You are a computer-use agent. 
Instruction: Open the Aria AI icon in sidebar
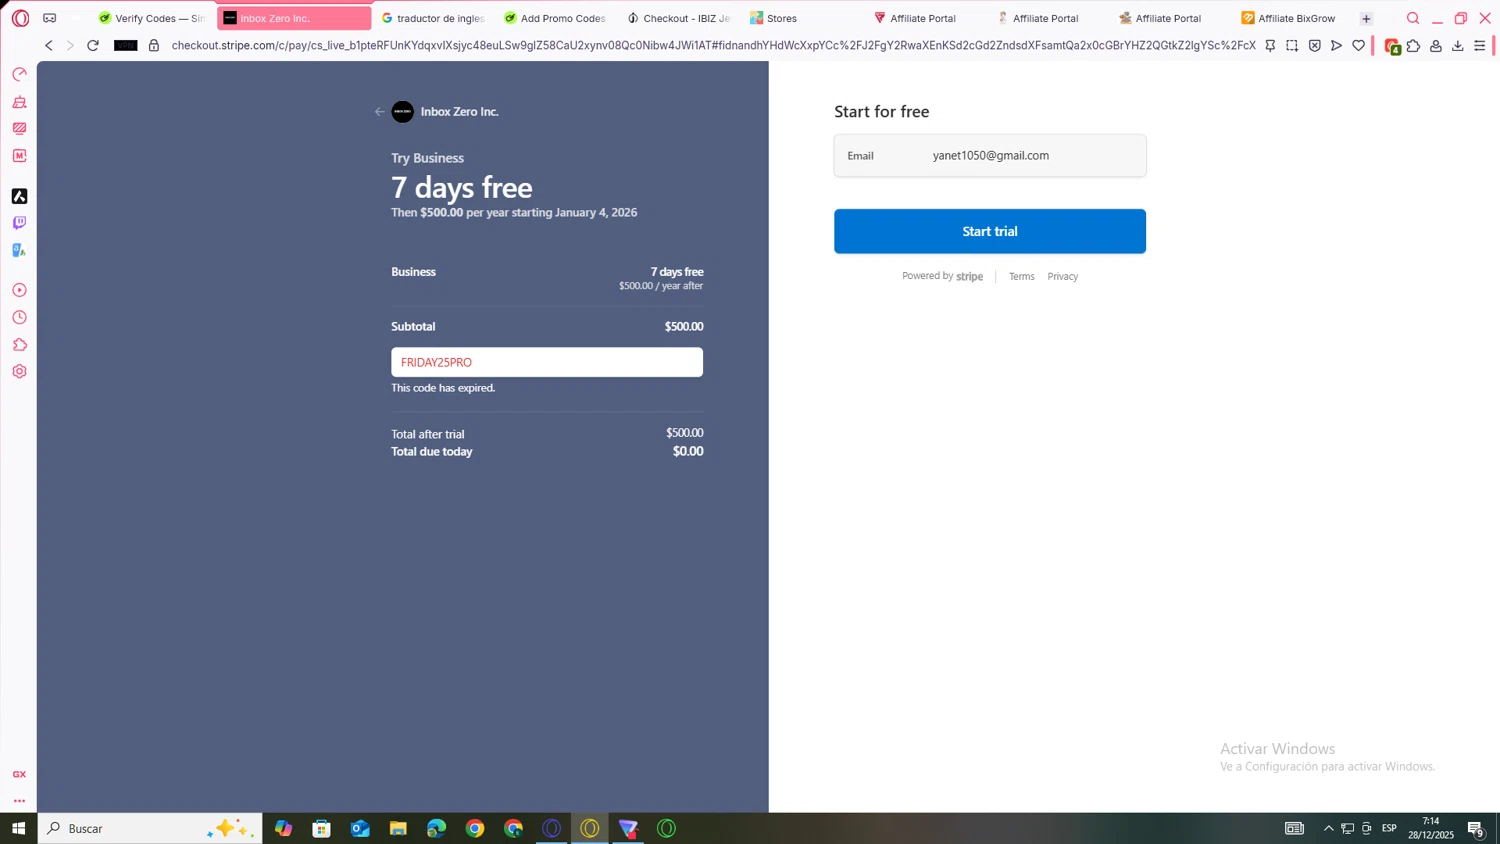(19, 196)
